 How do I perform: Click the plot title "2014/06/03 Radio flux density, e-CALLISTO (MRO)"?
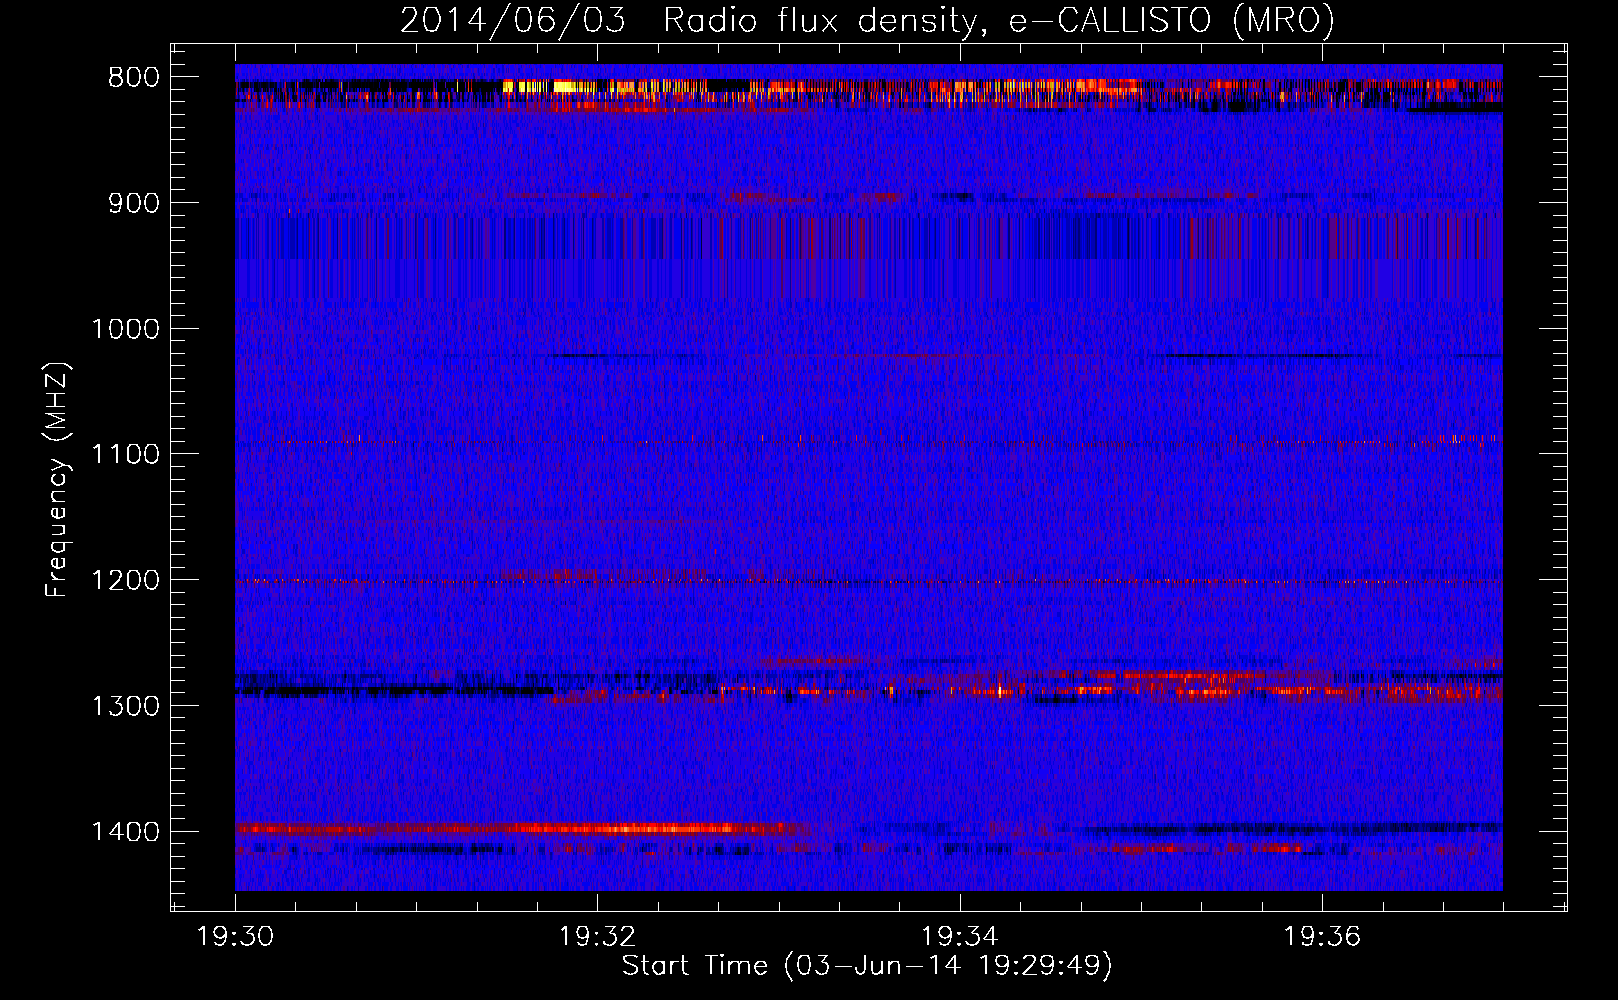867,20
